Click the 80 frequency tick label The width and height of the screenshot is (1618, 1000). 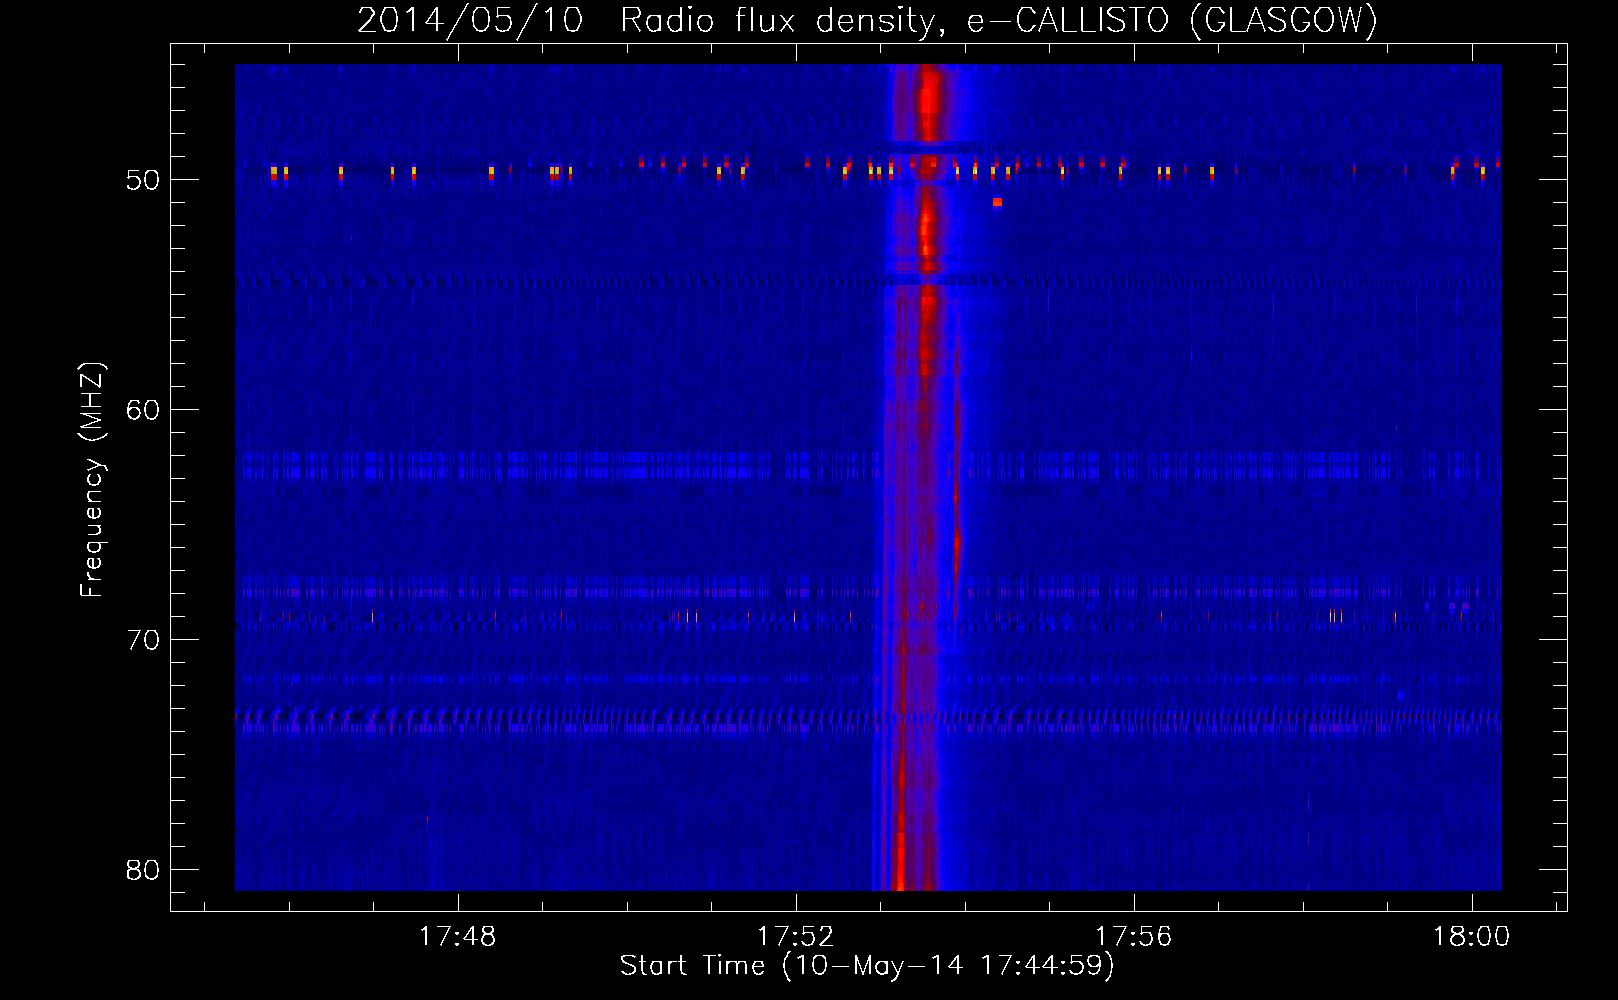143,870
